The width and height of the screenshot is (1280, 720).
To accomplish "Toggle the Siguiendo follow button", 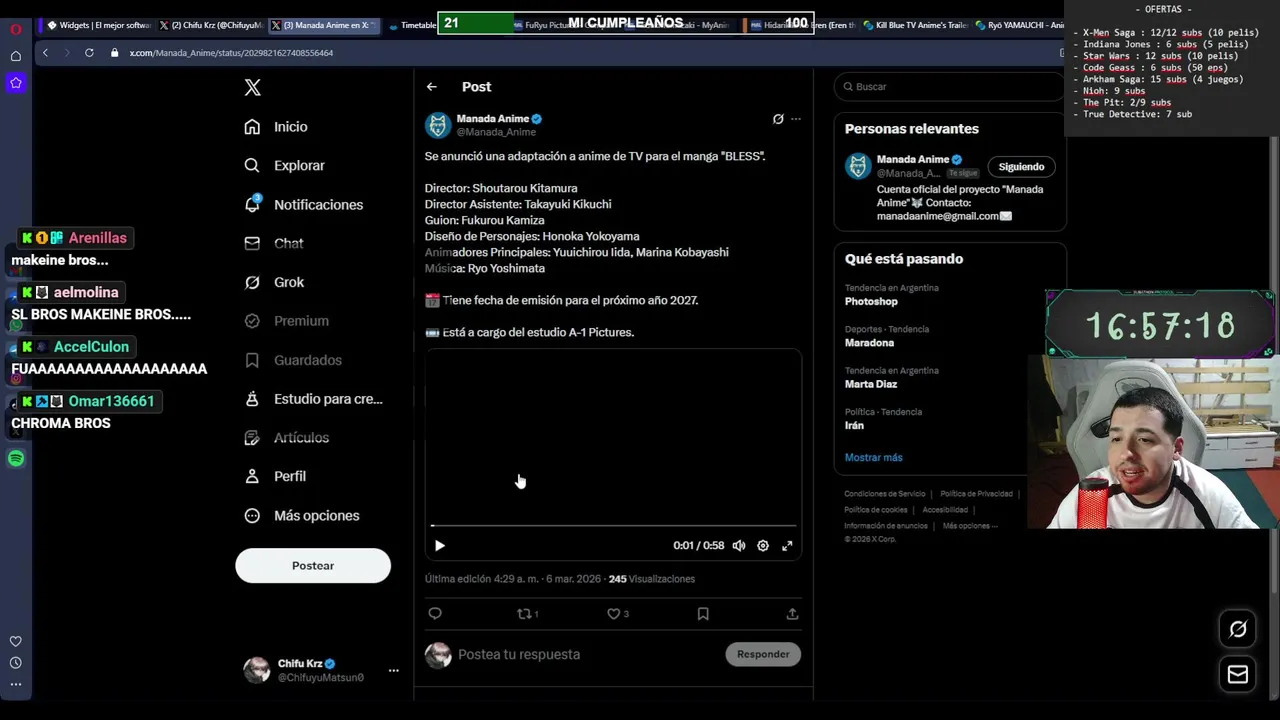I will [1021, 167].
